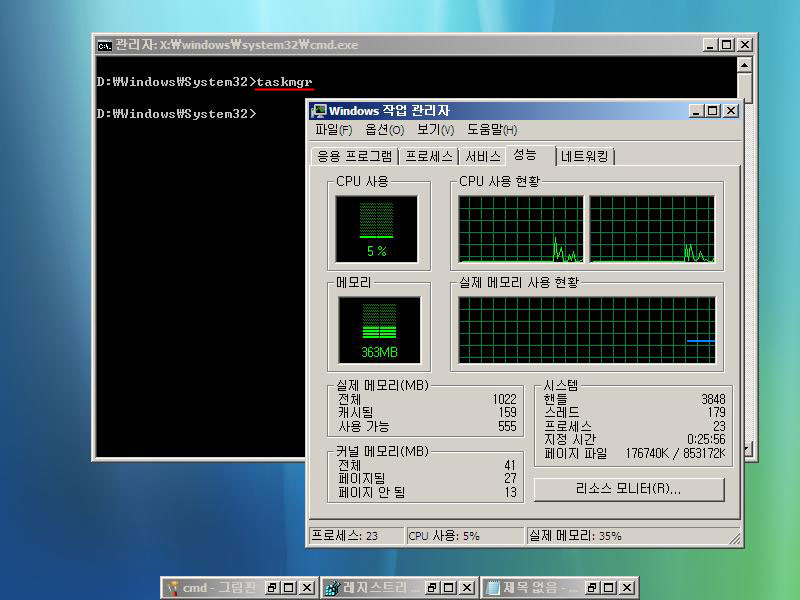Maximize the minimized cmd - 그림판 window
Viewport: 800px width, 600px height.
(289, 588)
